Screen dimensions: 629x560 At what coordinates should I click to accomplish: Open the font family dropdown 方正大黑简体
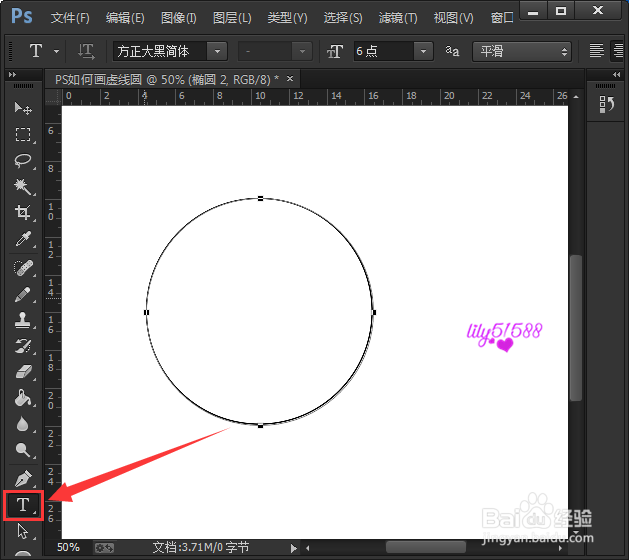[x=217, y=51]
